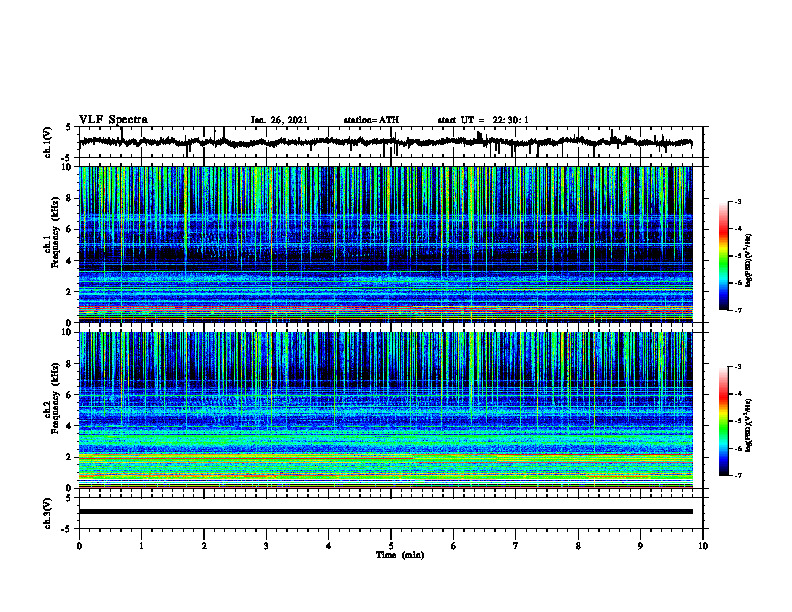Click the "5" tick on ch.3(V) axis
This screenshot has width=792, height=612.
69,498
